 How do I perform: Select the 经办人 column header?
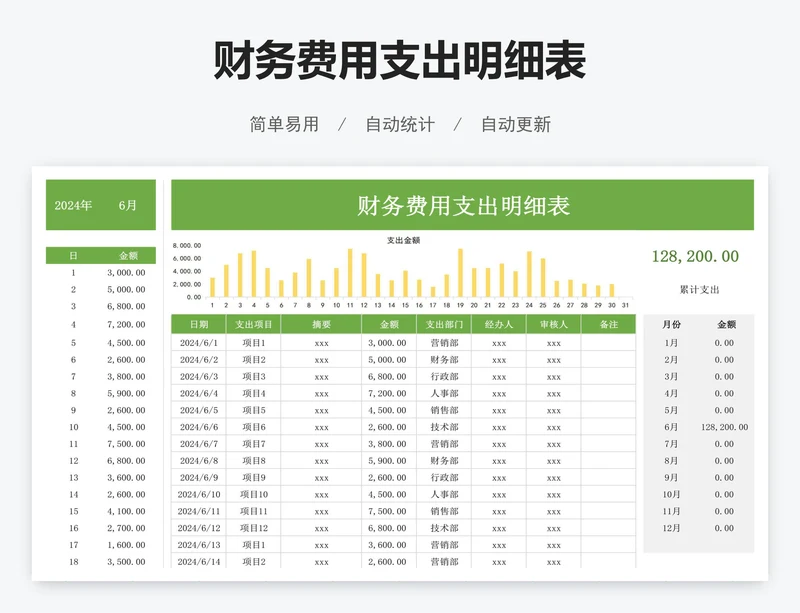(499, 324)
